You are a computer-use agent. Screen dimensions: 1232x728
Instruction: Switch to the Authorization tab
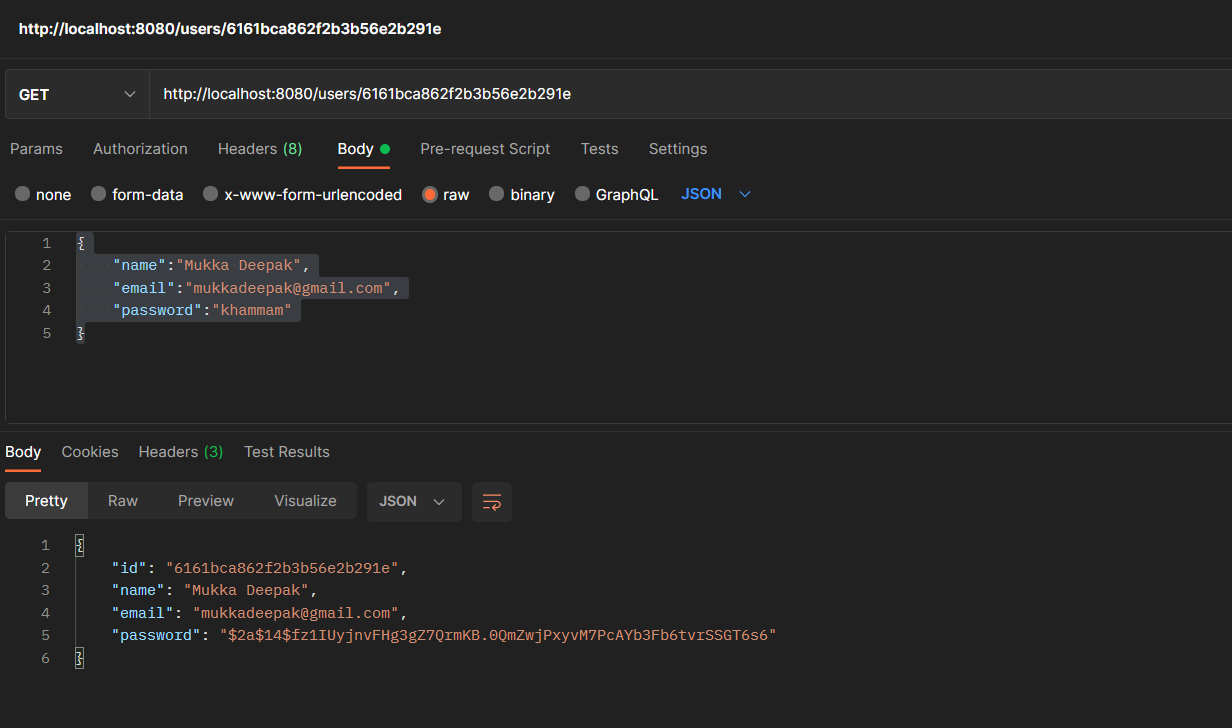pyautogui.click(x=140, y=148)
